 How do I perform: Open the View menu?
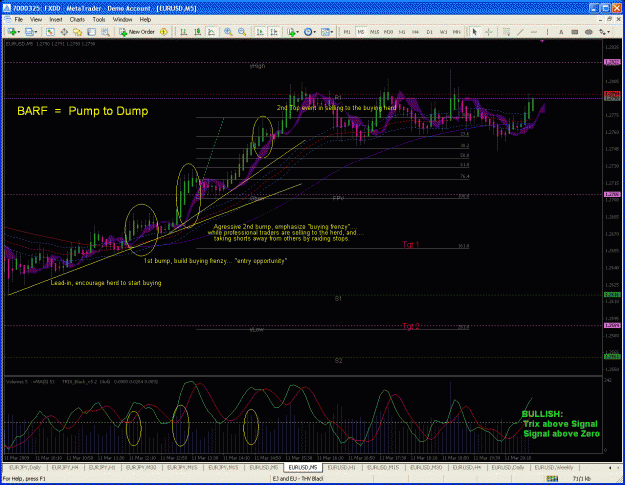(36, 19)
